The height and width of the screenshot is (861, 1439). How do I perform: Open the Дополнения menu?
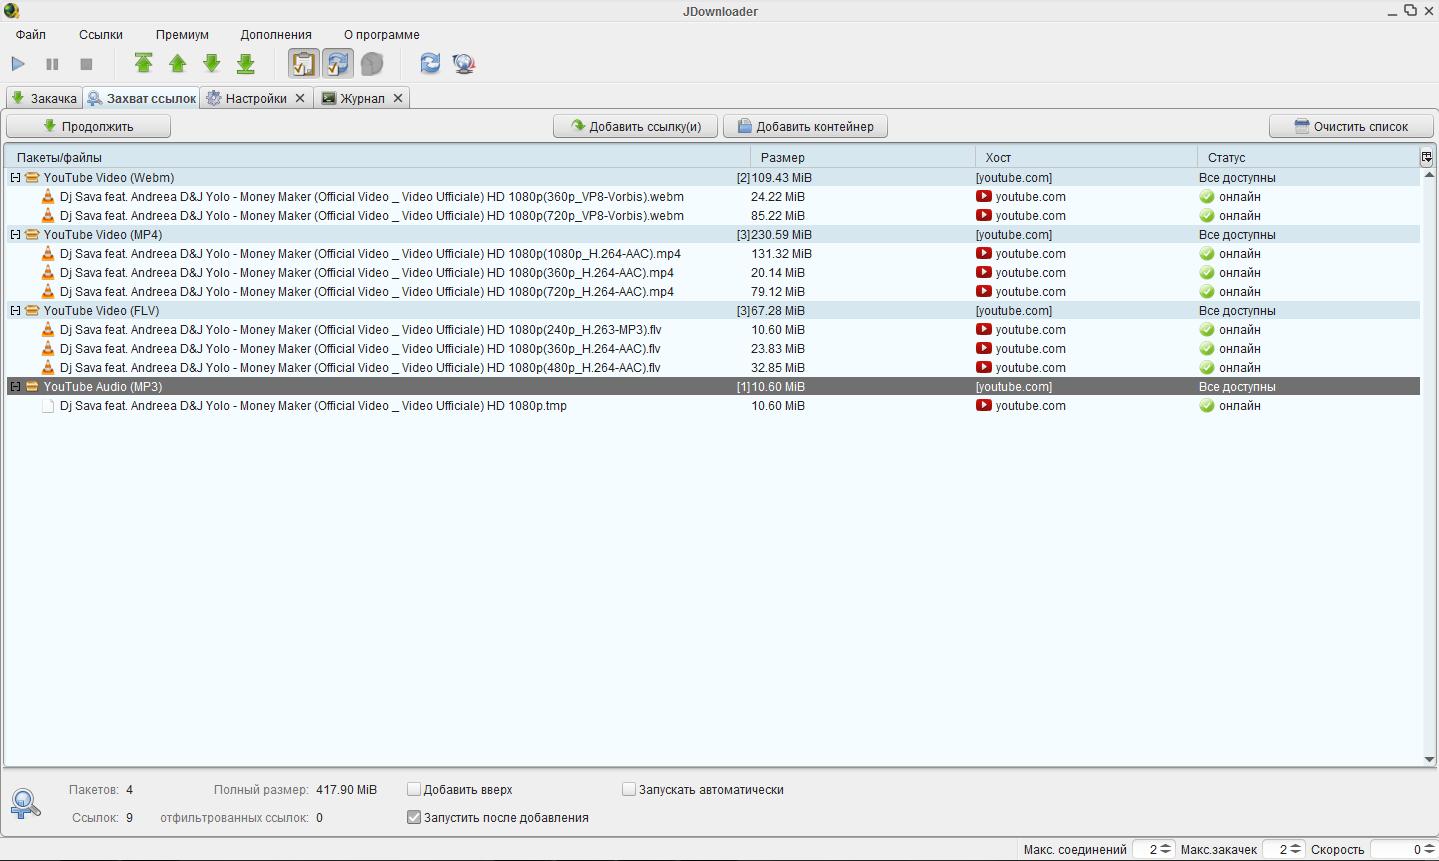coord(276,34)
